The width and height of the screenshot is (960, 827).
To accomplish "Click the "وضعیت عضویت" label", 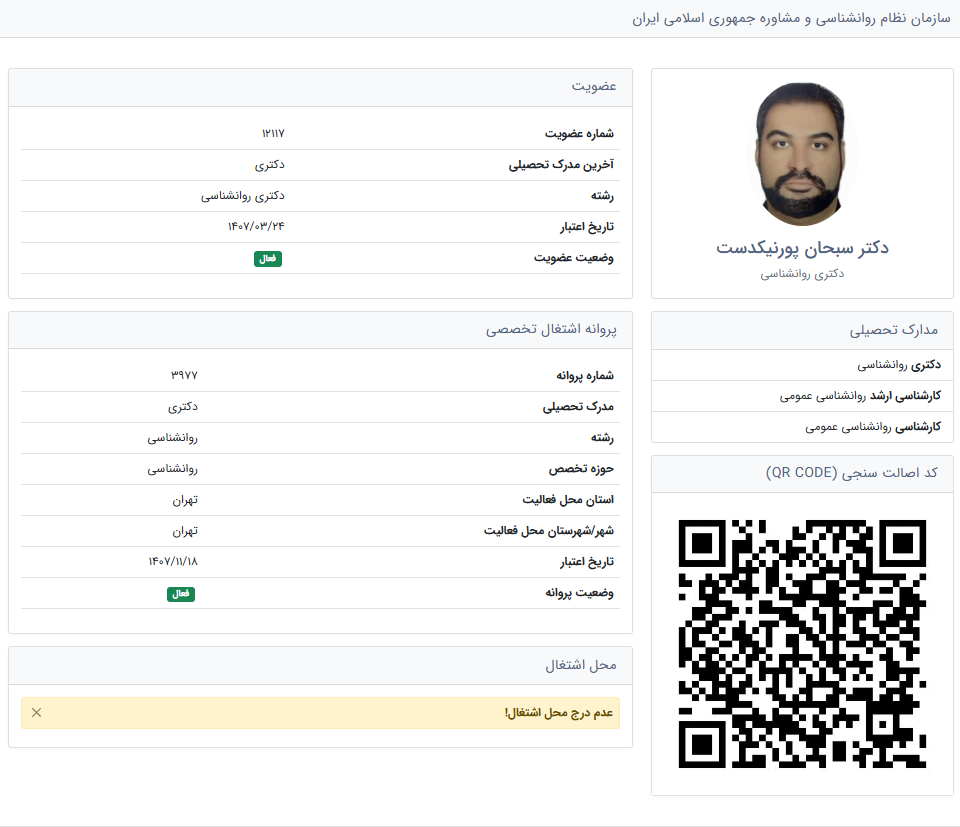I will coord(574,258).
